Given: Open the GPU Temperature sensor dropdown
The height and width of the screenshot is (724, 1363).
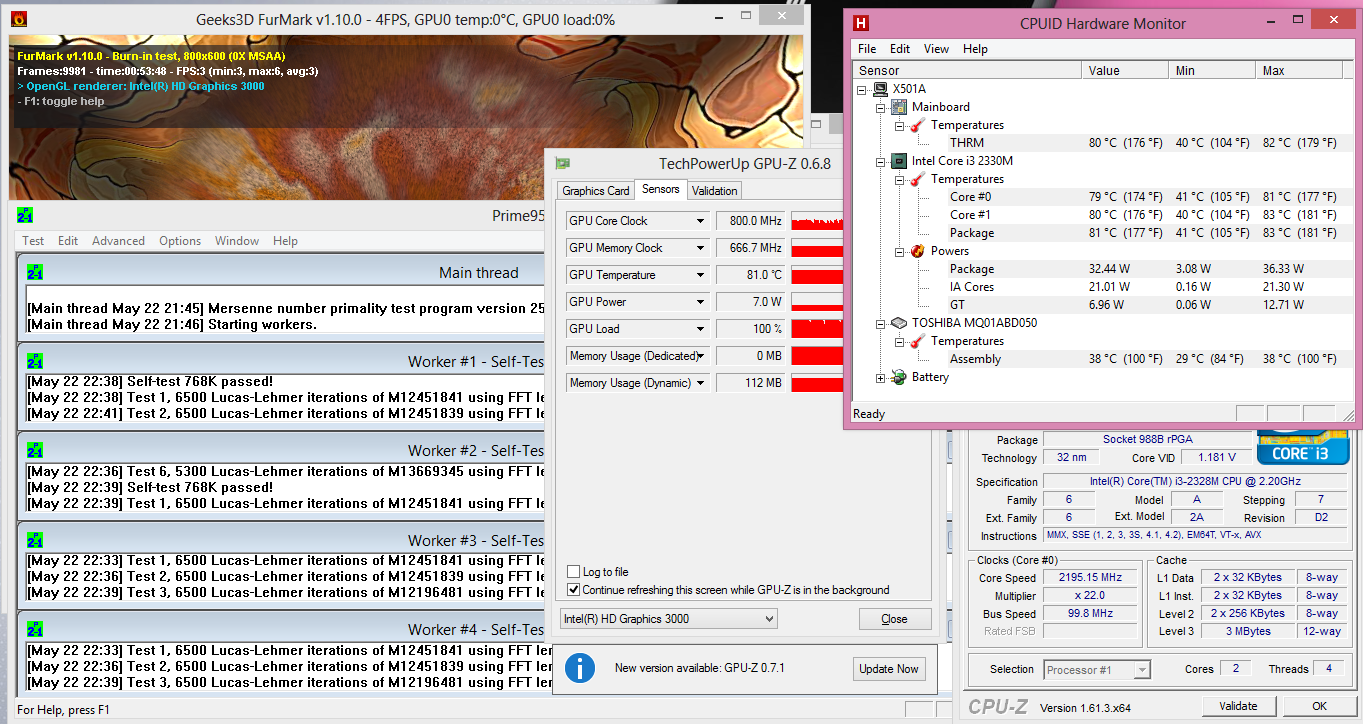Looking at the screenshot, I should pyautogui.click(x=702, y=275).
